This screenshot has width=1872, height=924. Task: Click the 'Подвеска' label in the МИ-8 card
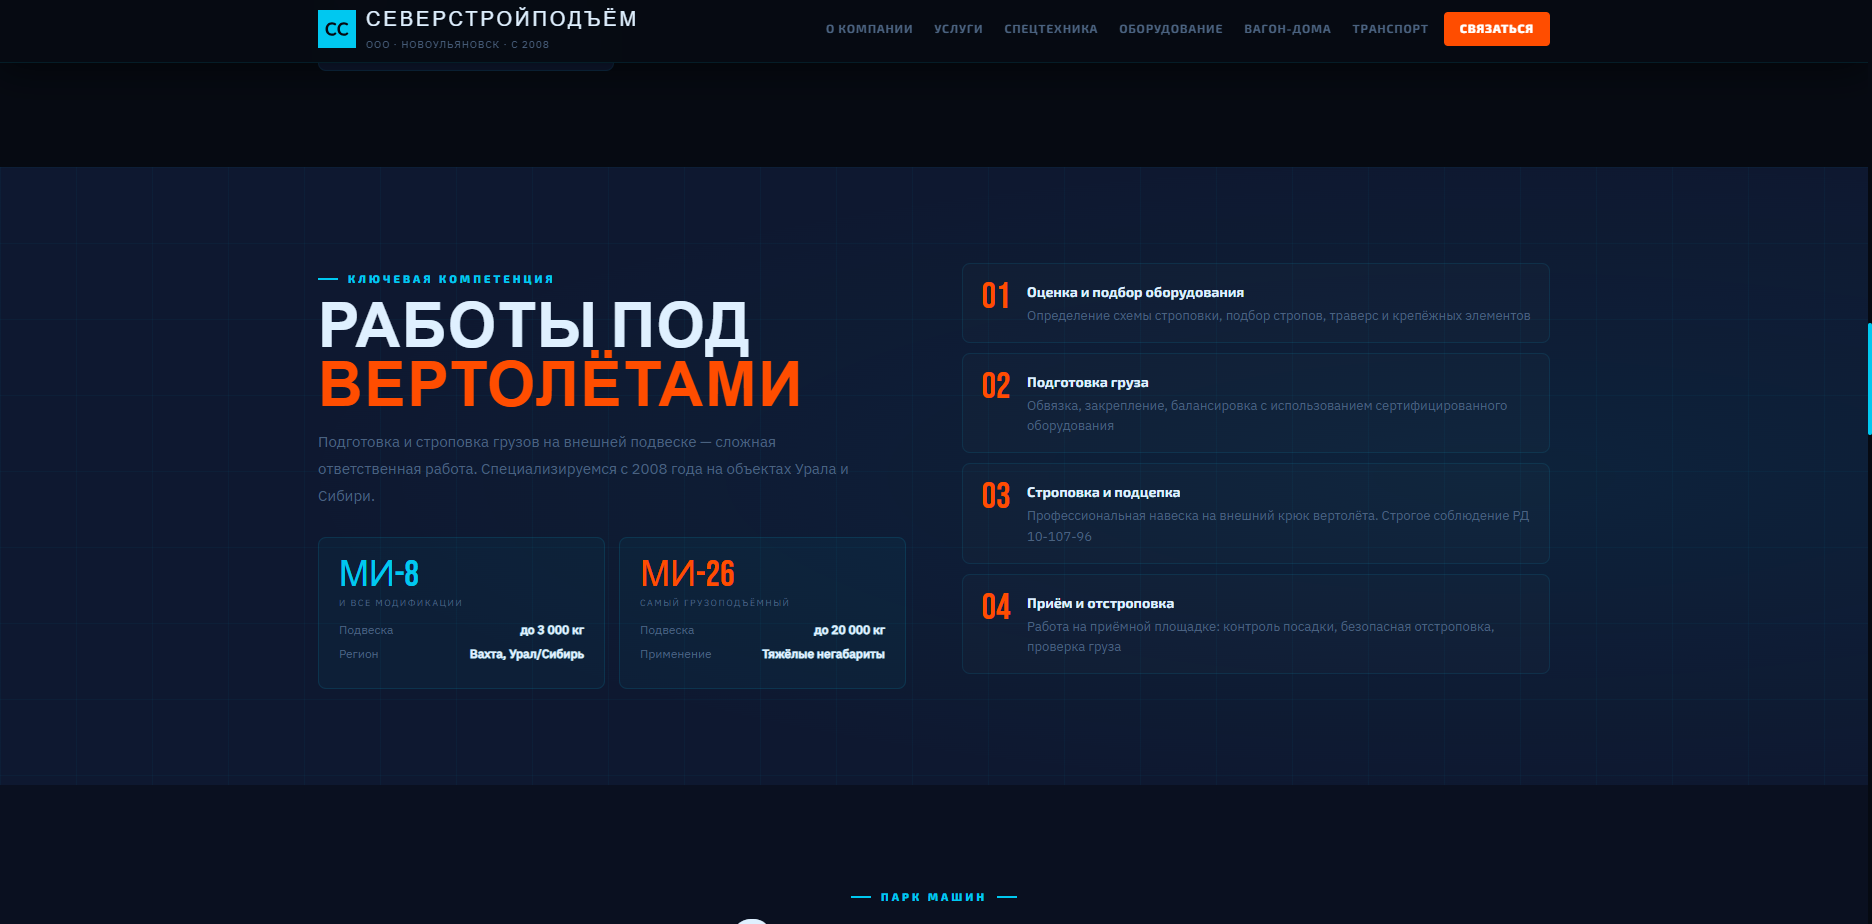click(366, 630)
